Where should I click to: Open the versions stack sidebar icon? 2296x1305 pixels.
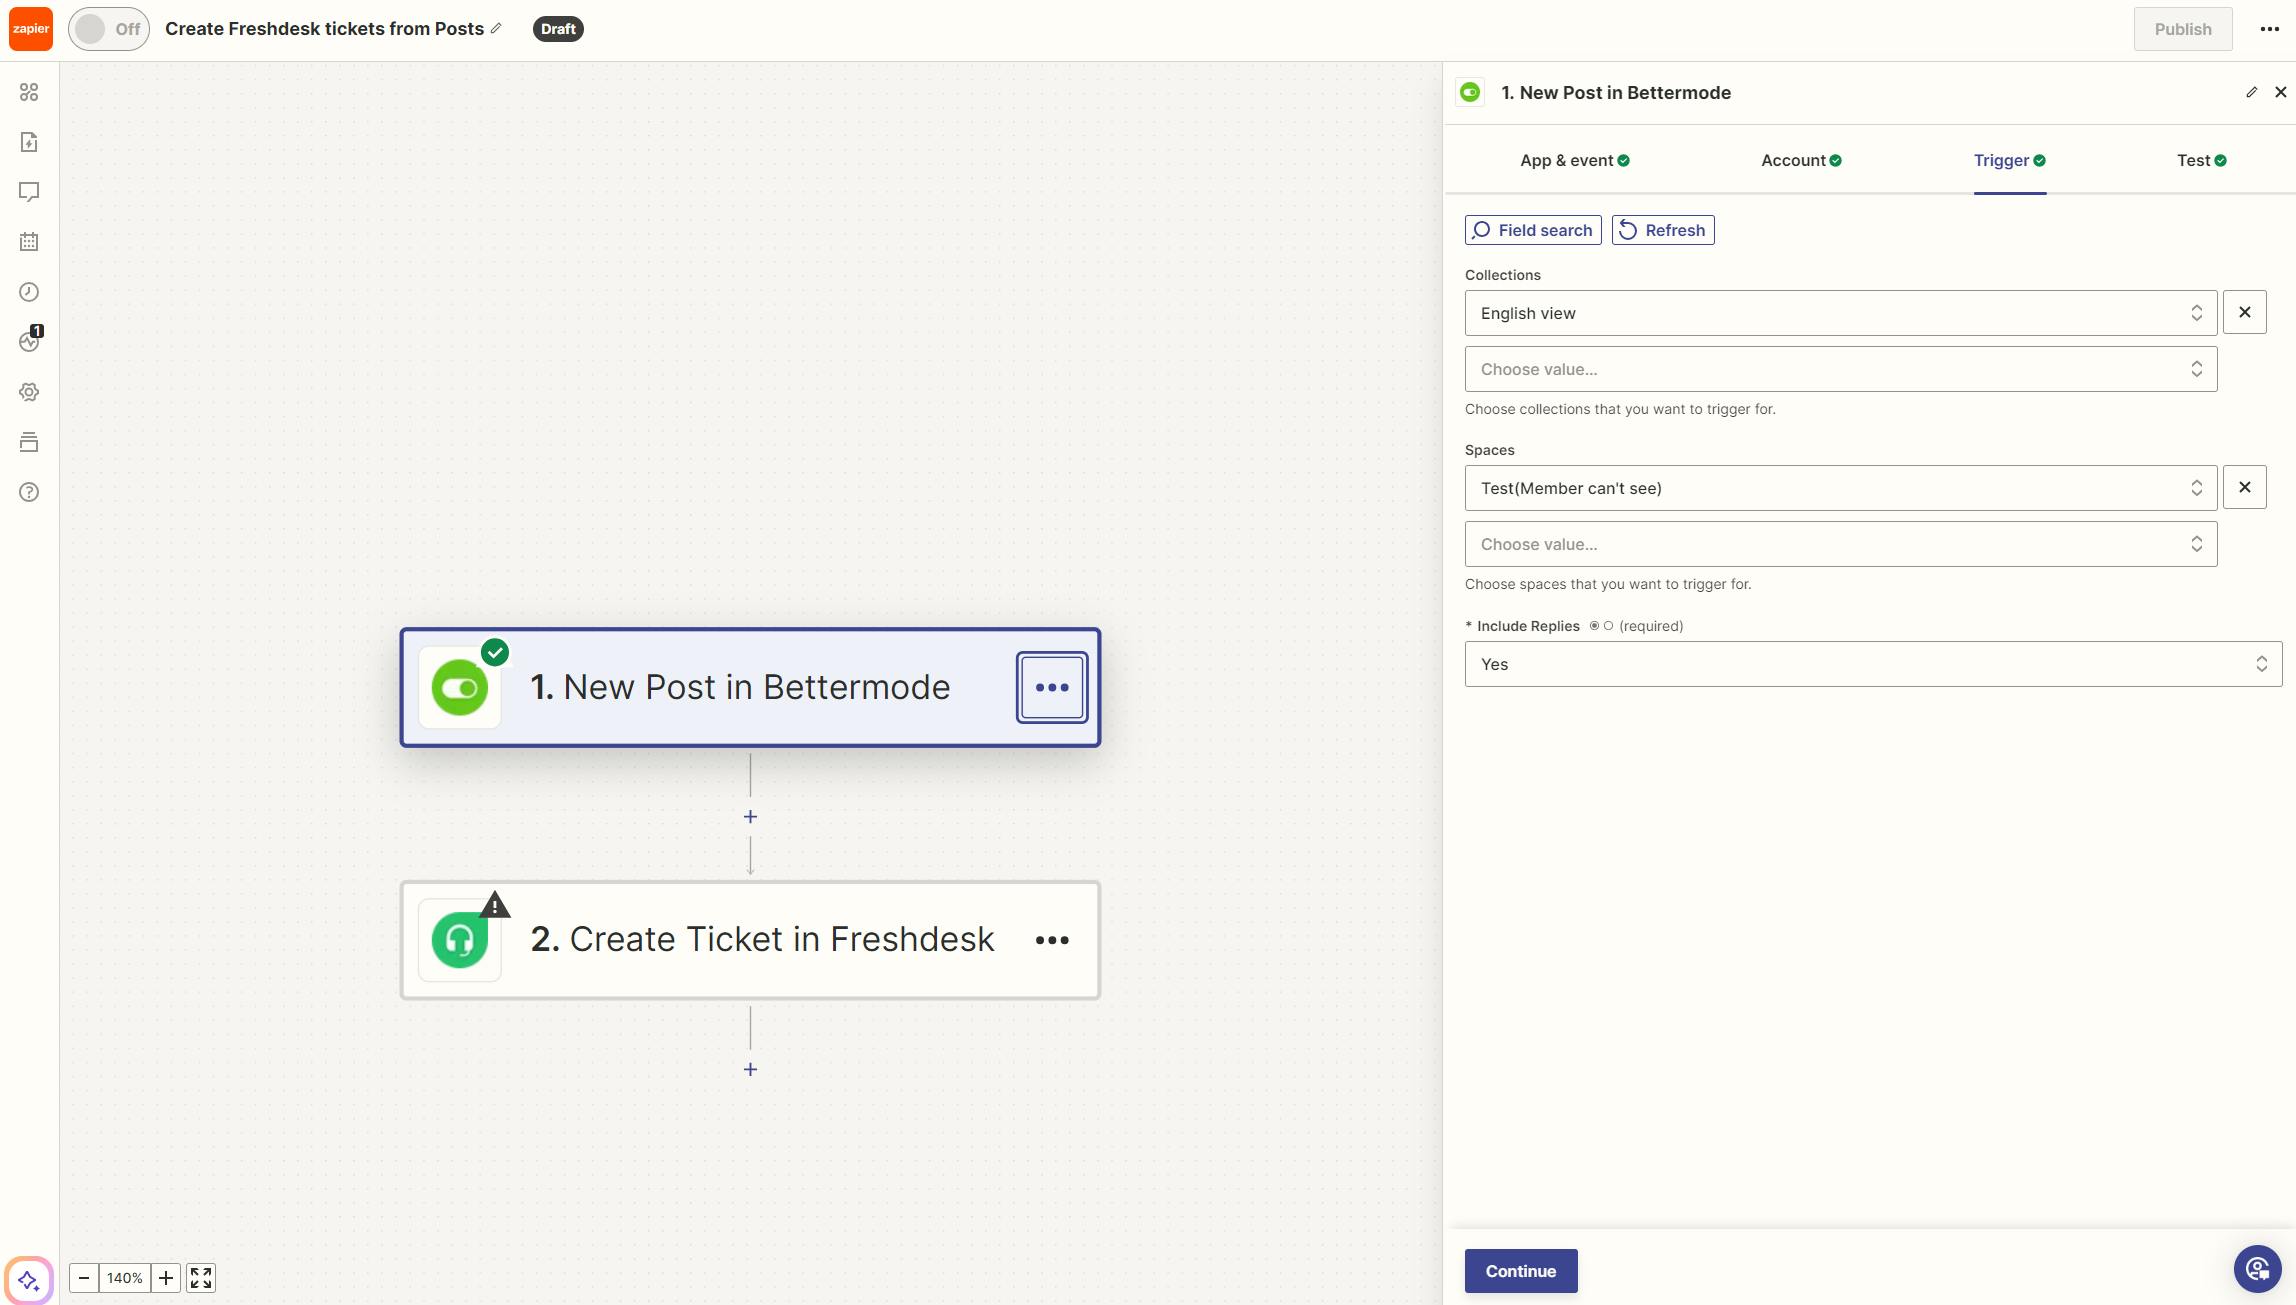click(29, 442)
